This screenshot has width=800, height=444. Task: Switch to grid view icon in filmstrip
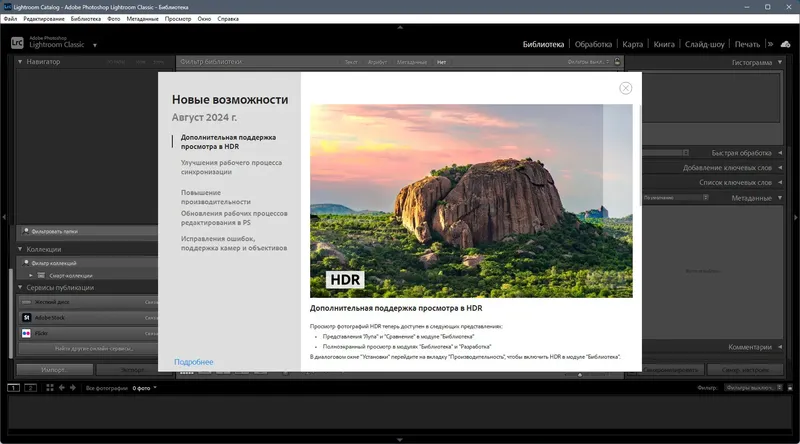(x=49, y=388)
